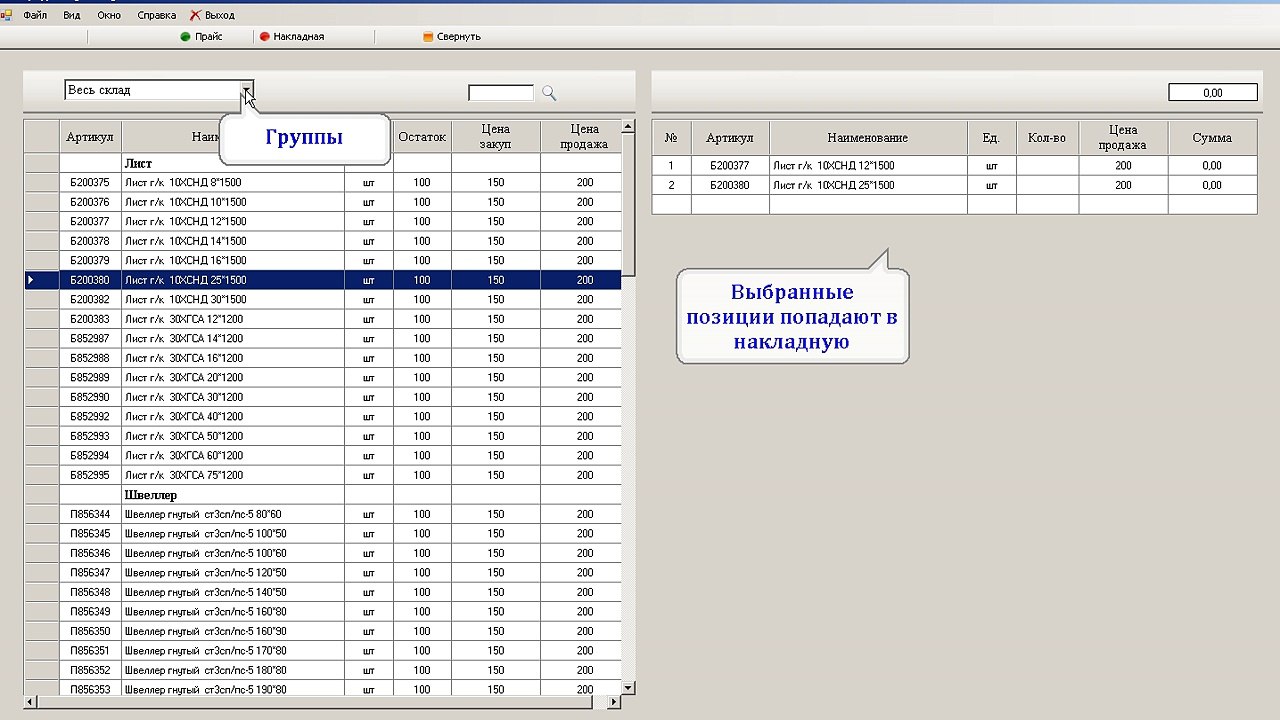
Task: Open the Окно menu
Action: tap(109, 16)
